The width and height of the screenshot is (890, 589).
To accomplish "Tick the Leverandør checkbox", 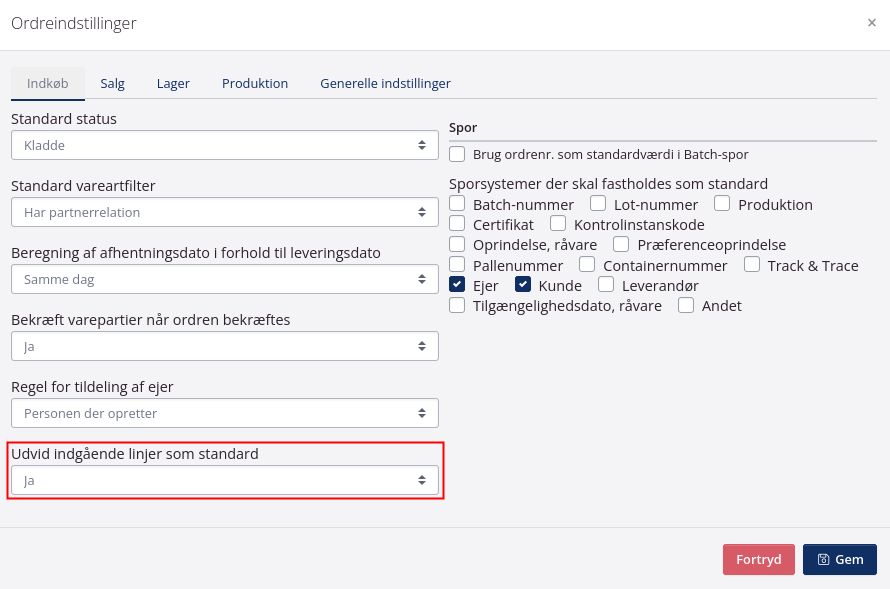I will (x=605, y=285).
